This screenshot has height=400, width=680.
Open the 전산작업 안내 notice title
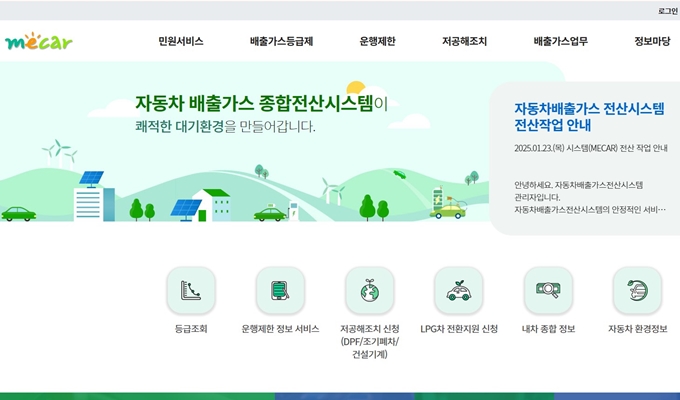coord(589,117)
